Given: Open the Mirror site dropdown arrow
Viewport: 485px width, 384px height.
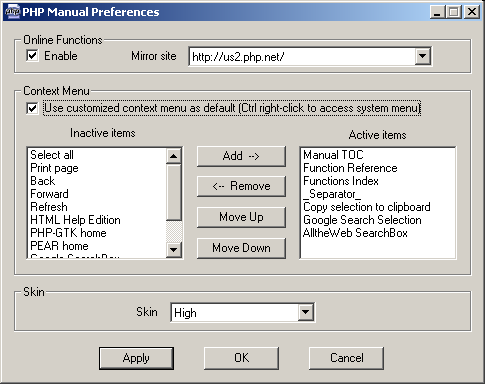Looking at the screenshot, I should tap(422, 56).
